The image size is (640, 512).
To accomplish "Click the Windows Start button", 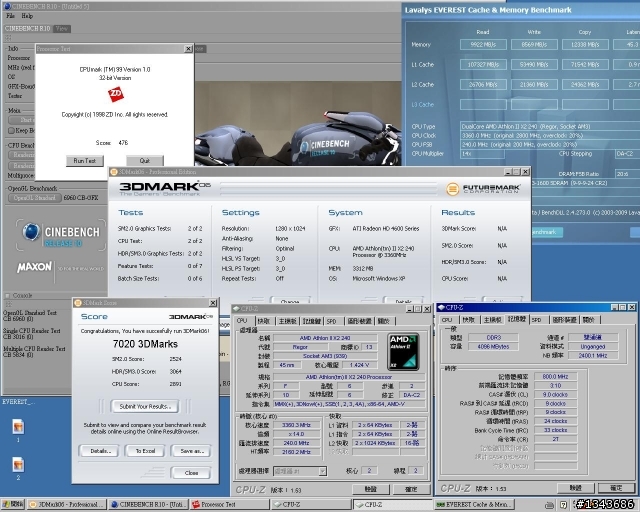I will pyautogui.click(x=13, y=505).
